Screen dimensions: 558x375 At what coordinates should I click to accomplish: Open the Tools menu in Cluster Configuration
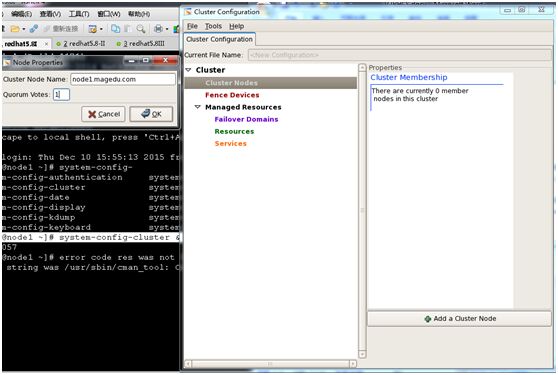coord(213,26)
